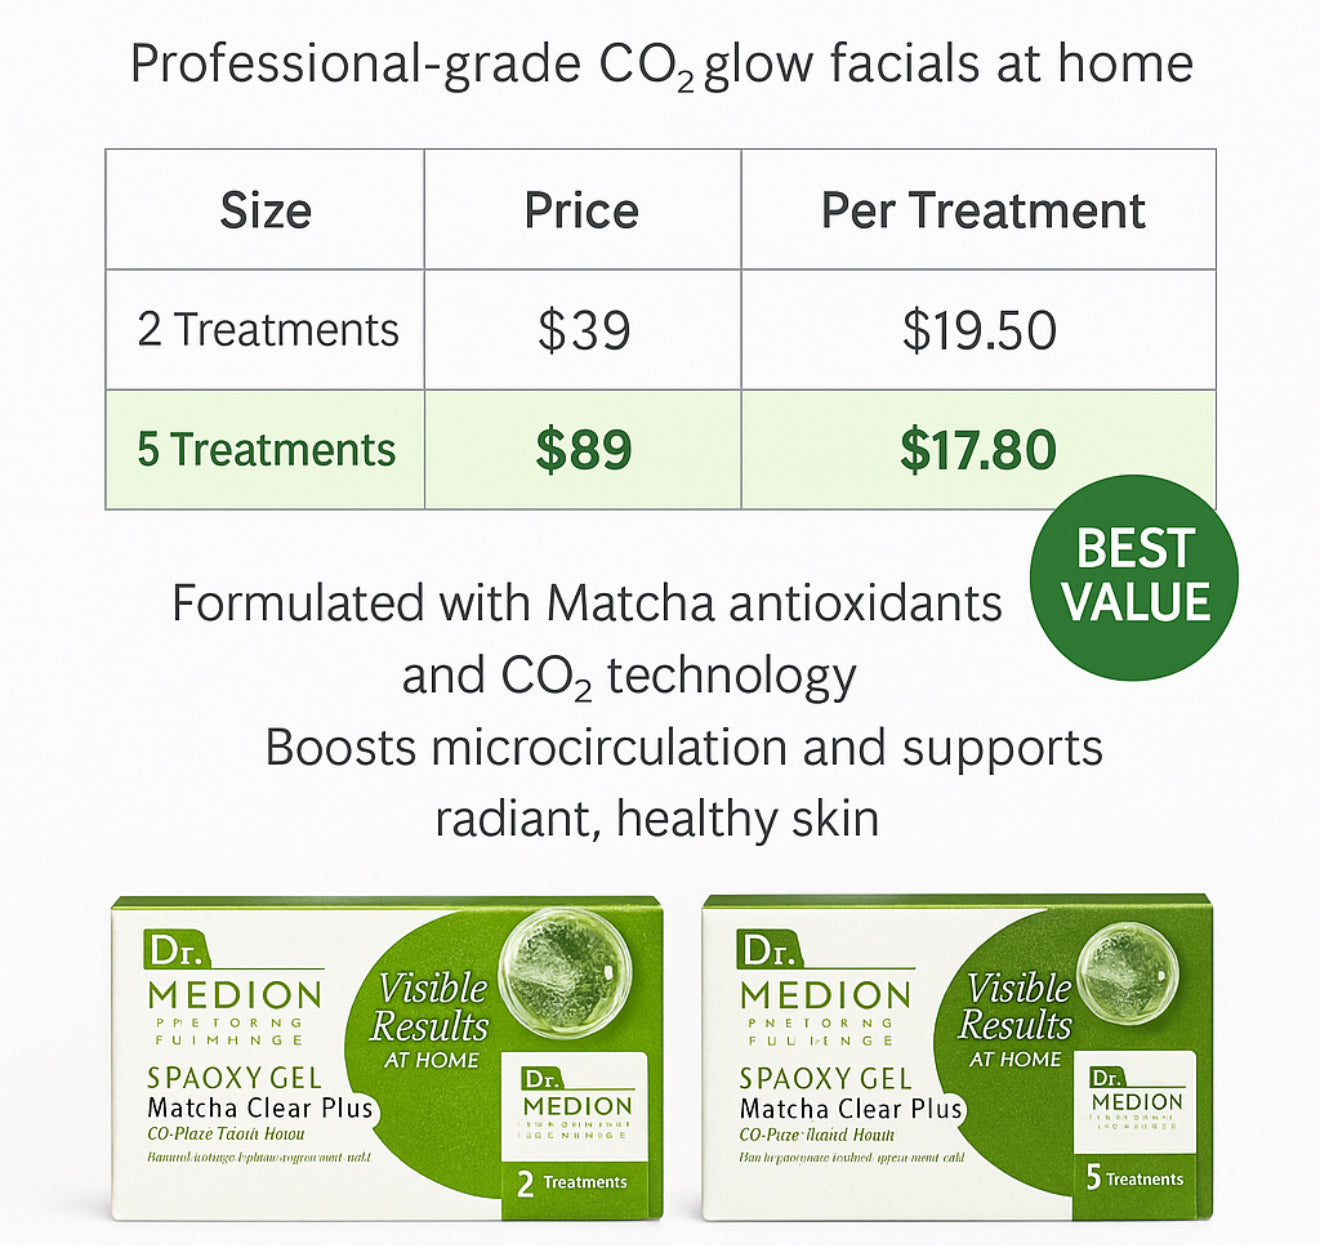Screen dimensions: 1320x1246
Task: Click the green BEST VALUE badge
Action: coord(1134,578)
